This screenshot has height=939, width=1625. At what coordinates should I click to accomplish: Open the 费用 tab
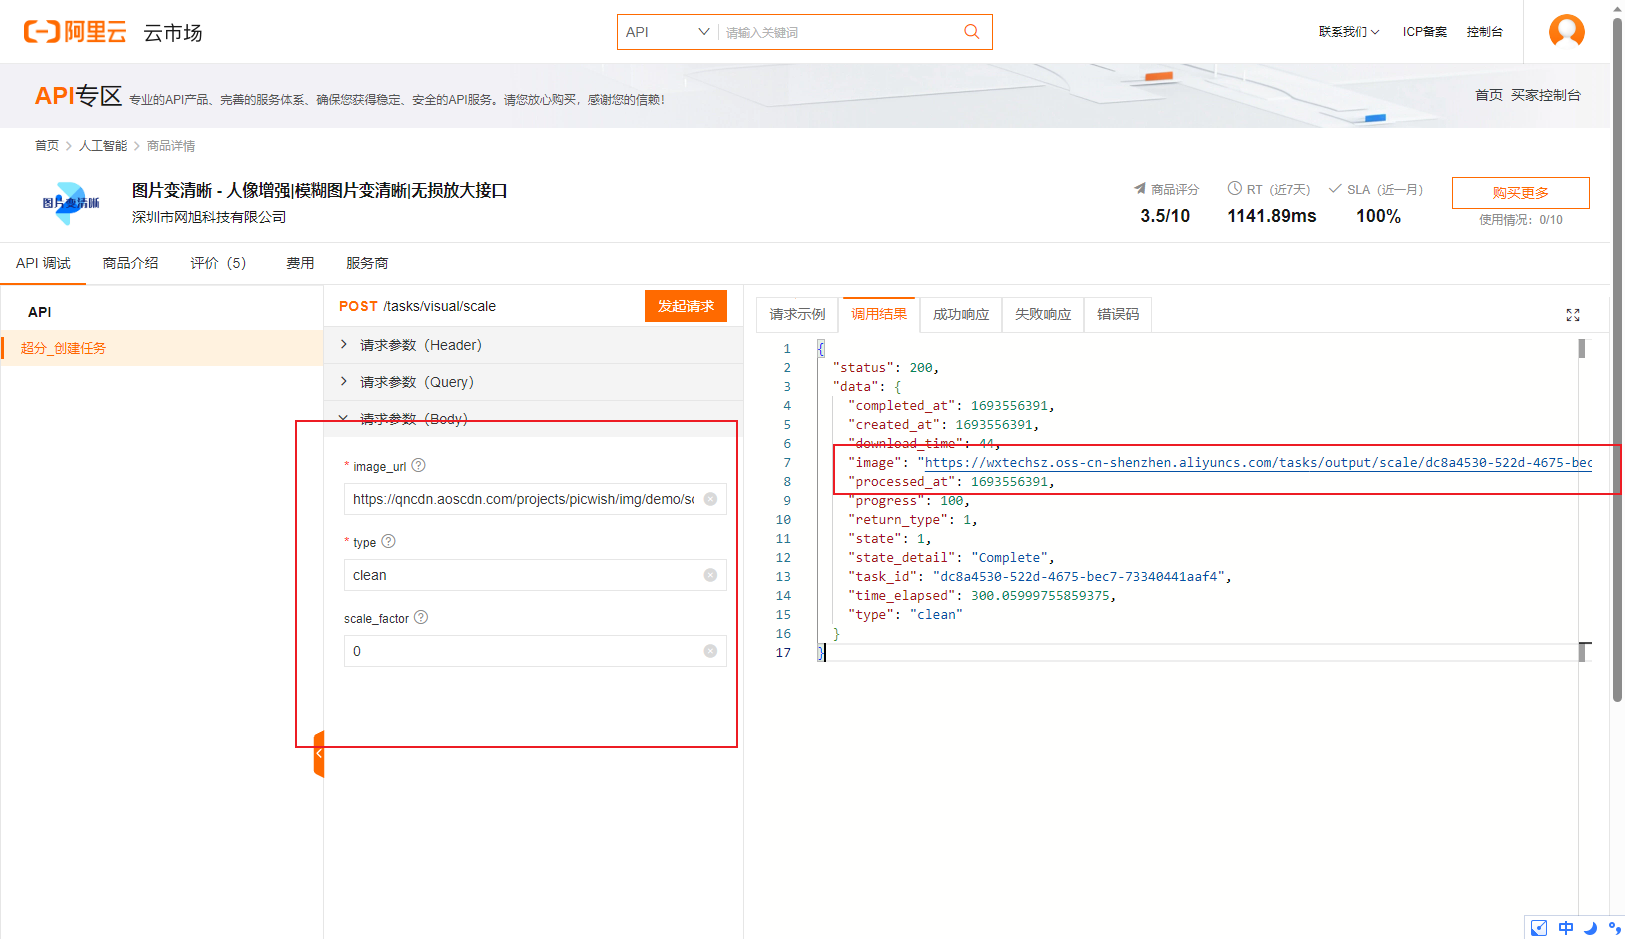click(x=300, y=263)
